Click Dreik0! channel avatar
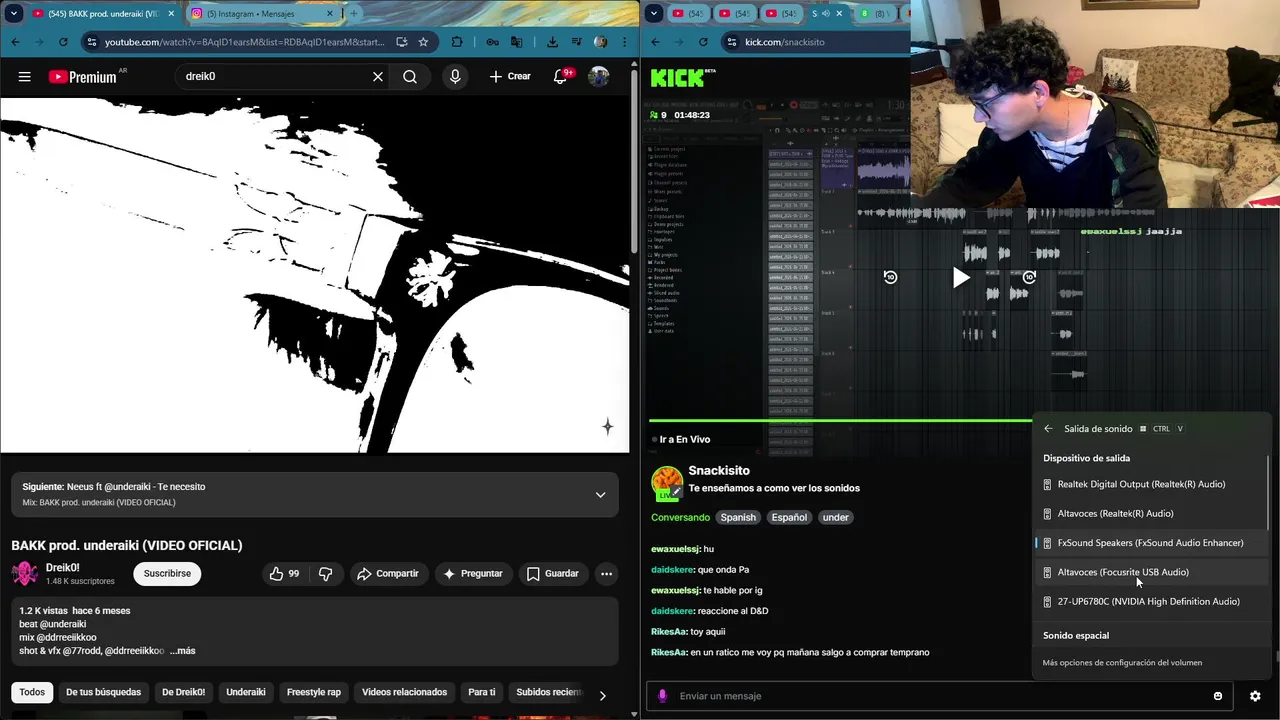Image resolution: width=1280 pixels, height=720 pixels. [25, 573]
